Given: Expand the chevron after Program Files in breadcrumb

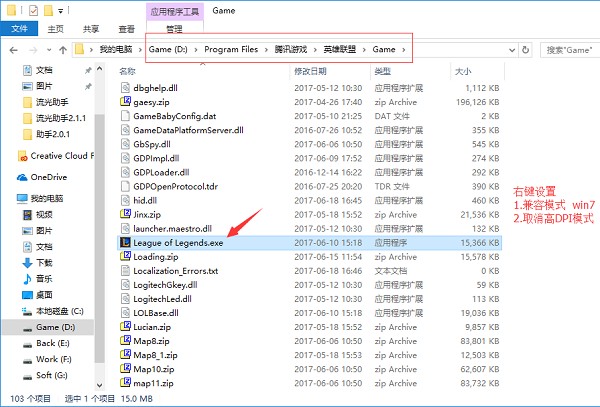Looking at the screenshot, I should (264, 49).
